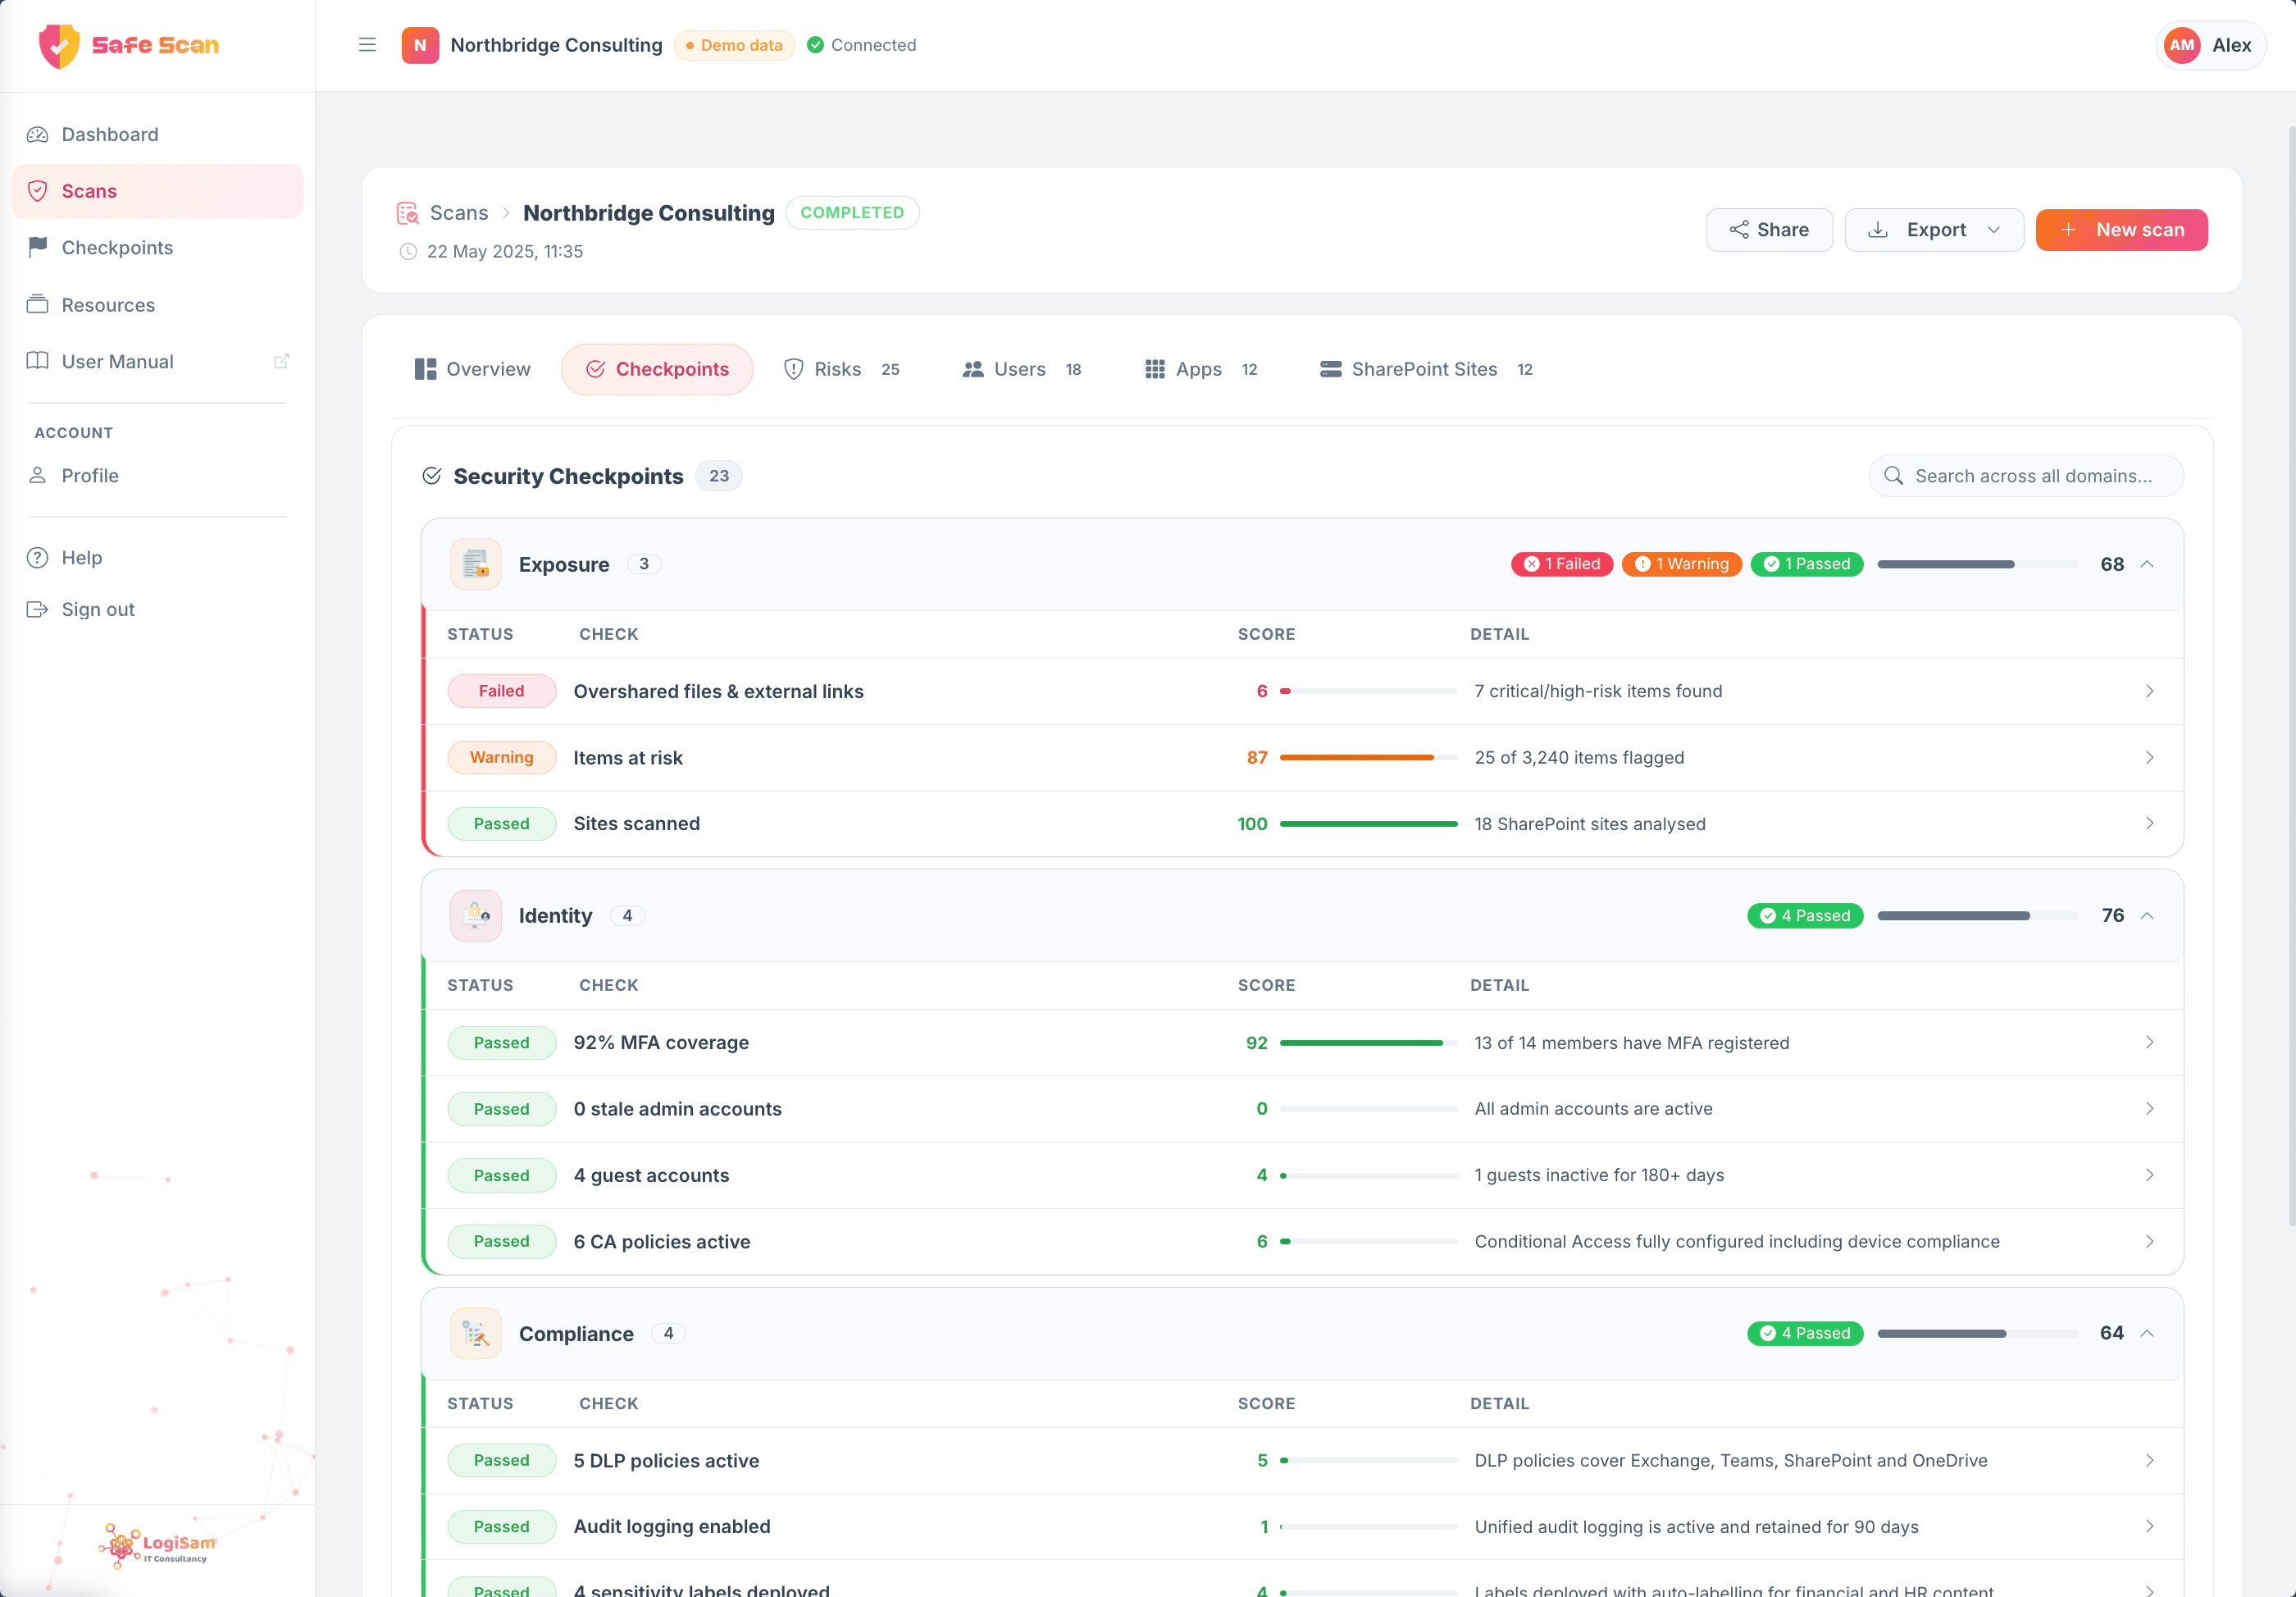Click the green Connected status check icon
This screenshot has height=1597, width=2296.
[x=815, y=45]
